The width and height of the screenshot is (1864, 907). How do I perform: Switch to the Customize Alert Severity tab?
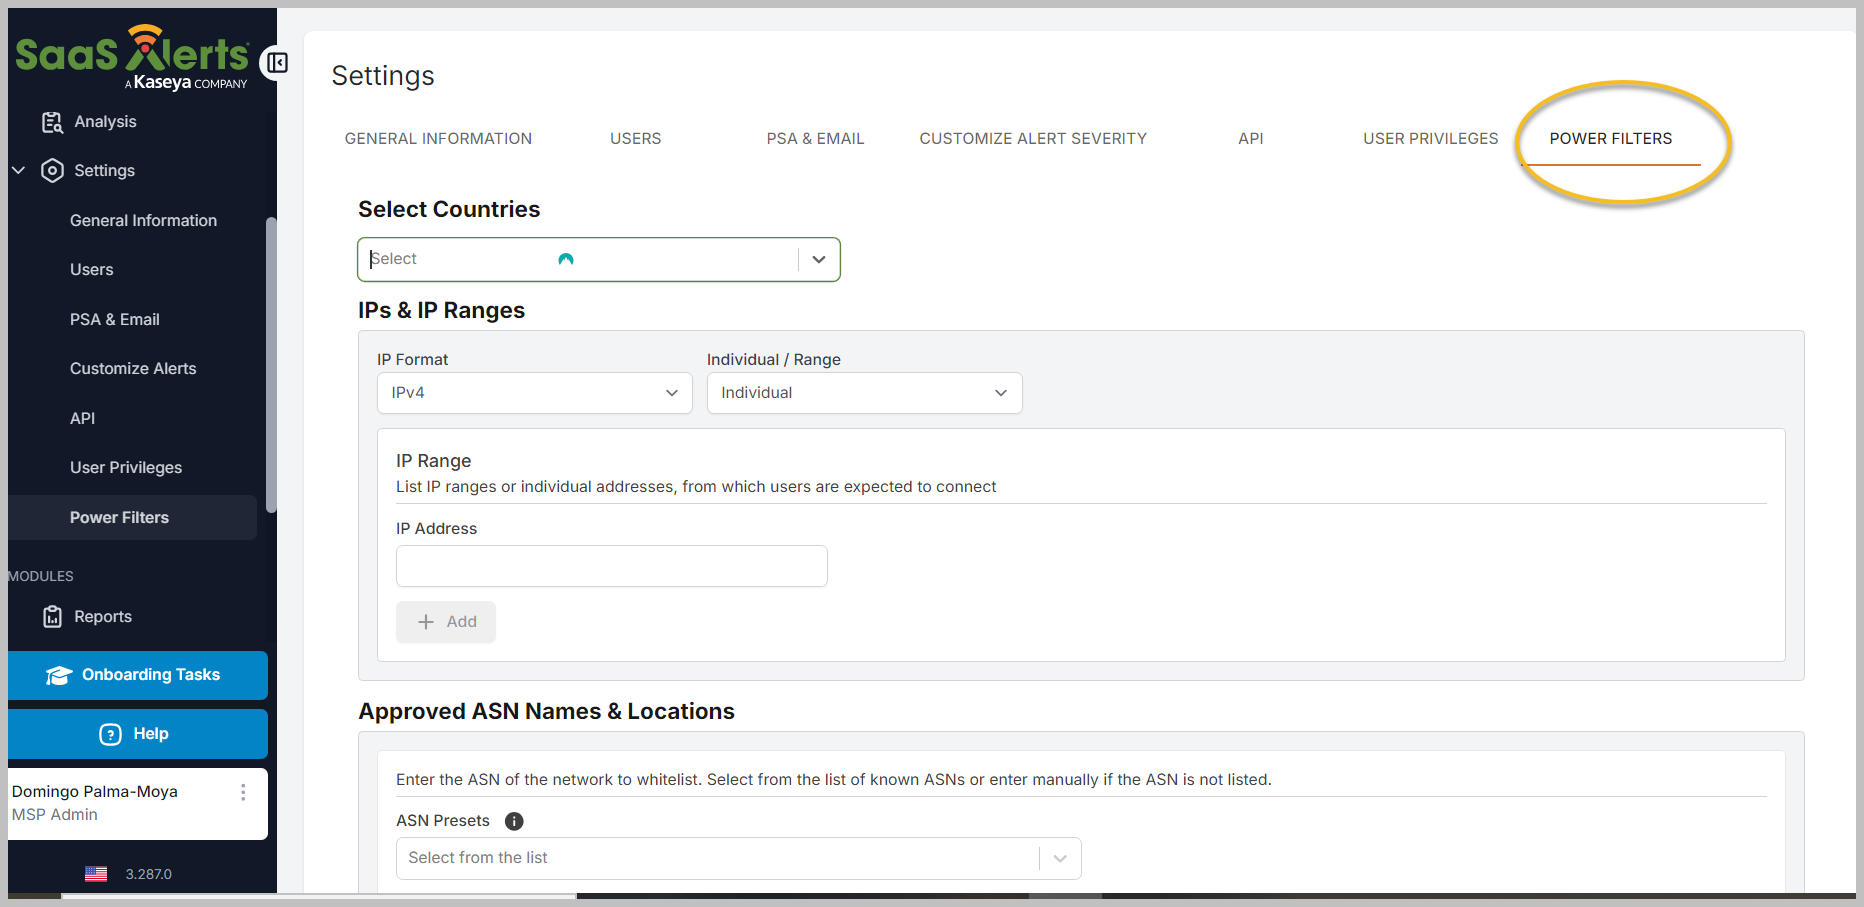(x=1032, y=138)
